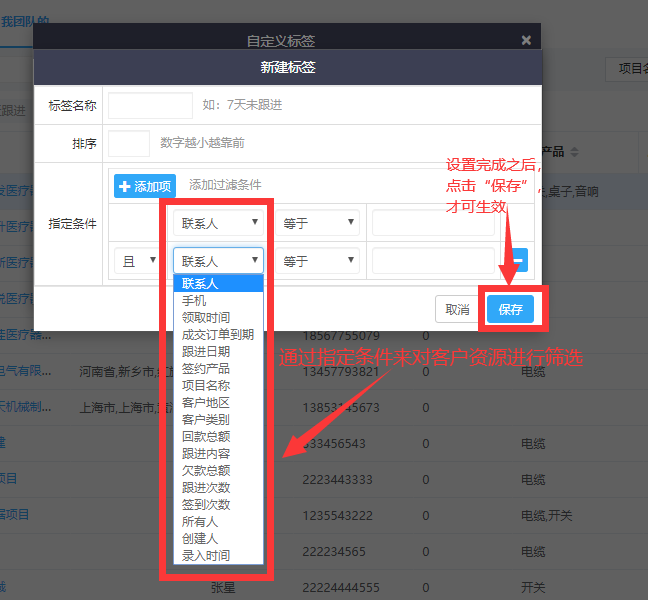Click phone number 222234565 in the table

click(x=334, y=551)
